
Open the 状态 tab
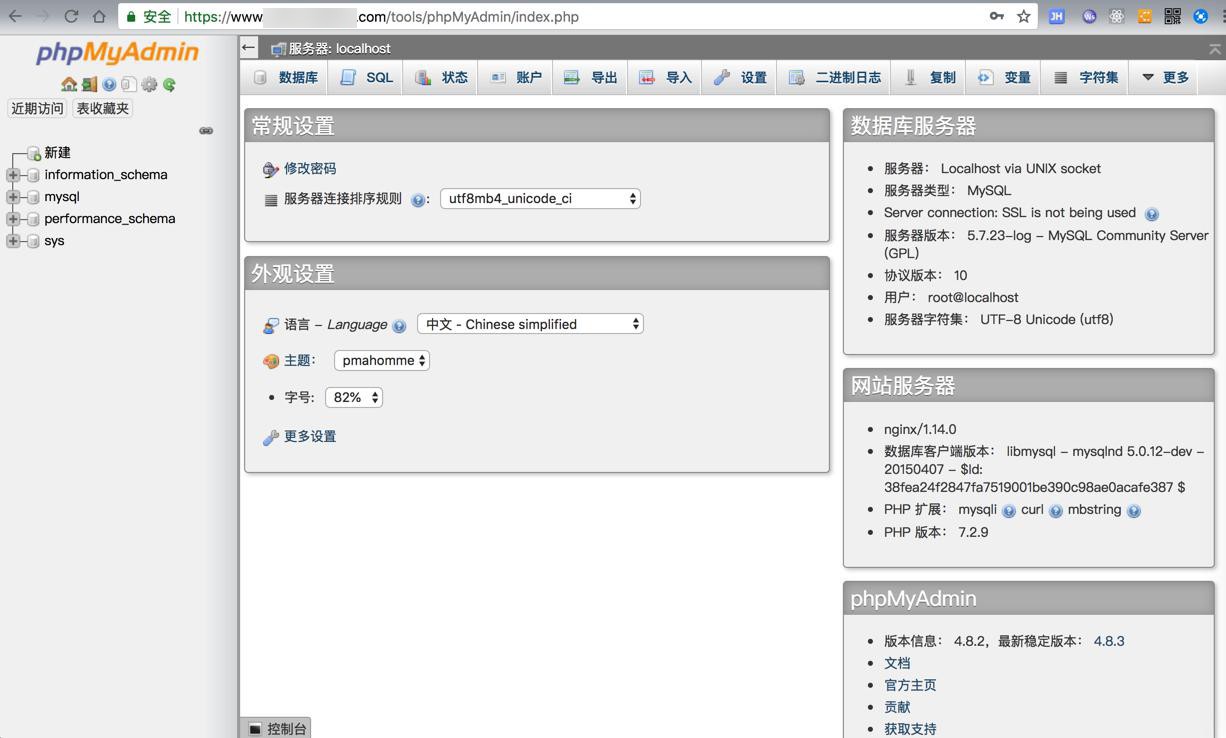(442, 77)
